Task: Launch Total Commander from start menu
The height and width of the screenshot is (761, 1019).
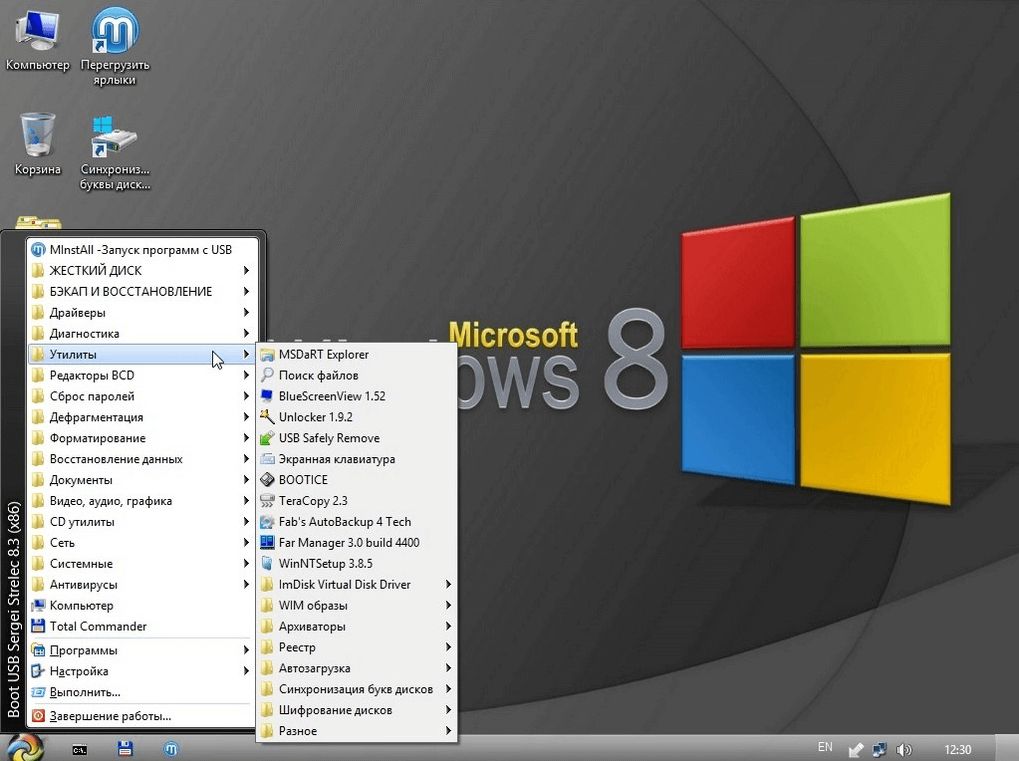Action: (98, 627)
